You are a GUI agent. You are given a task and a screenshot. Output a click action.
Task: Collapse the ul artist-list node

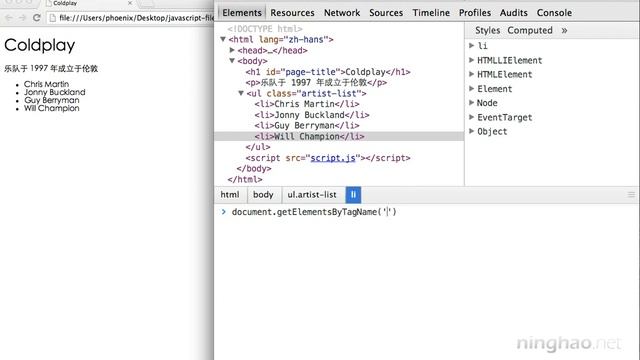tap(241, 93)
